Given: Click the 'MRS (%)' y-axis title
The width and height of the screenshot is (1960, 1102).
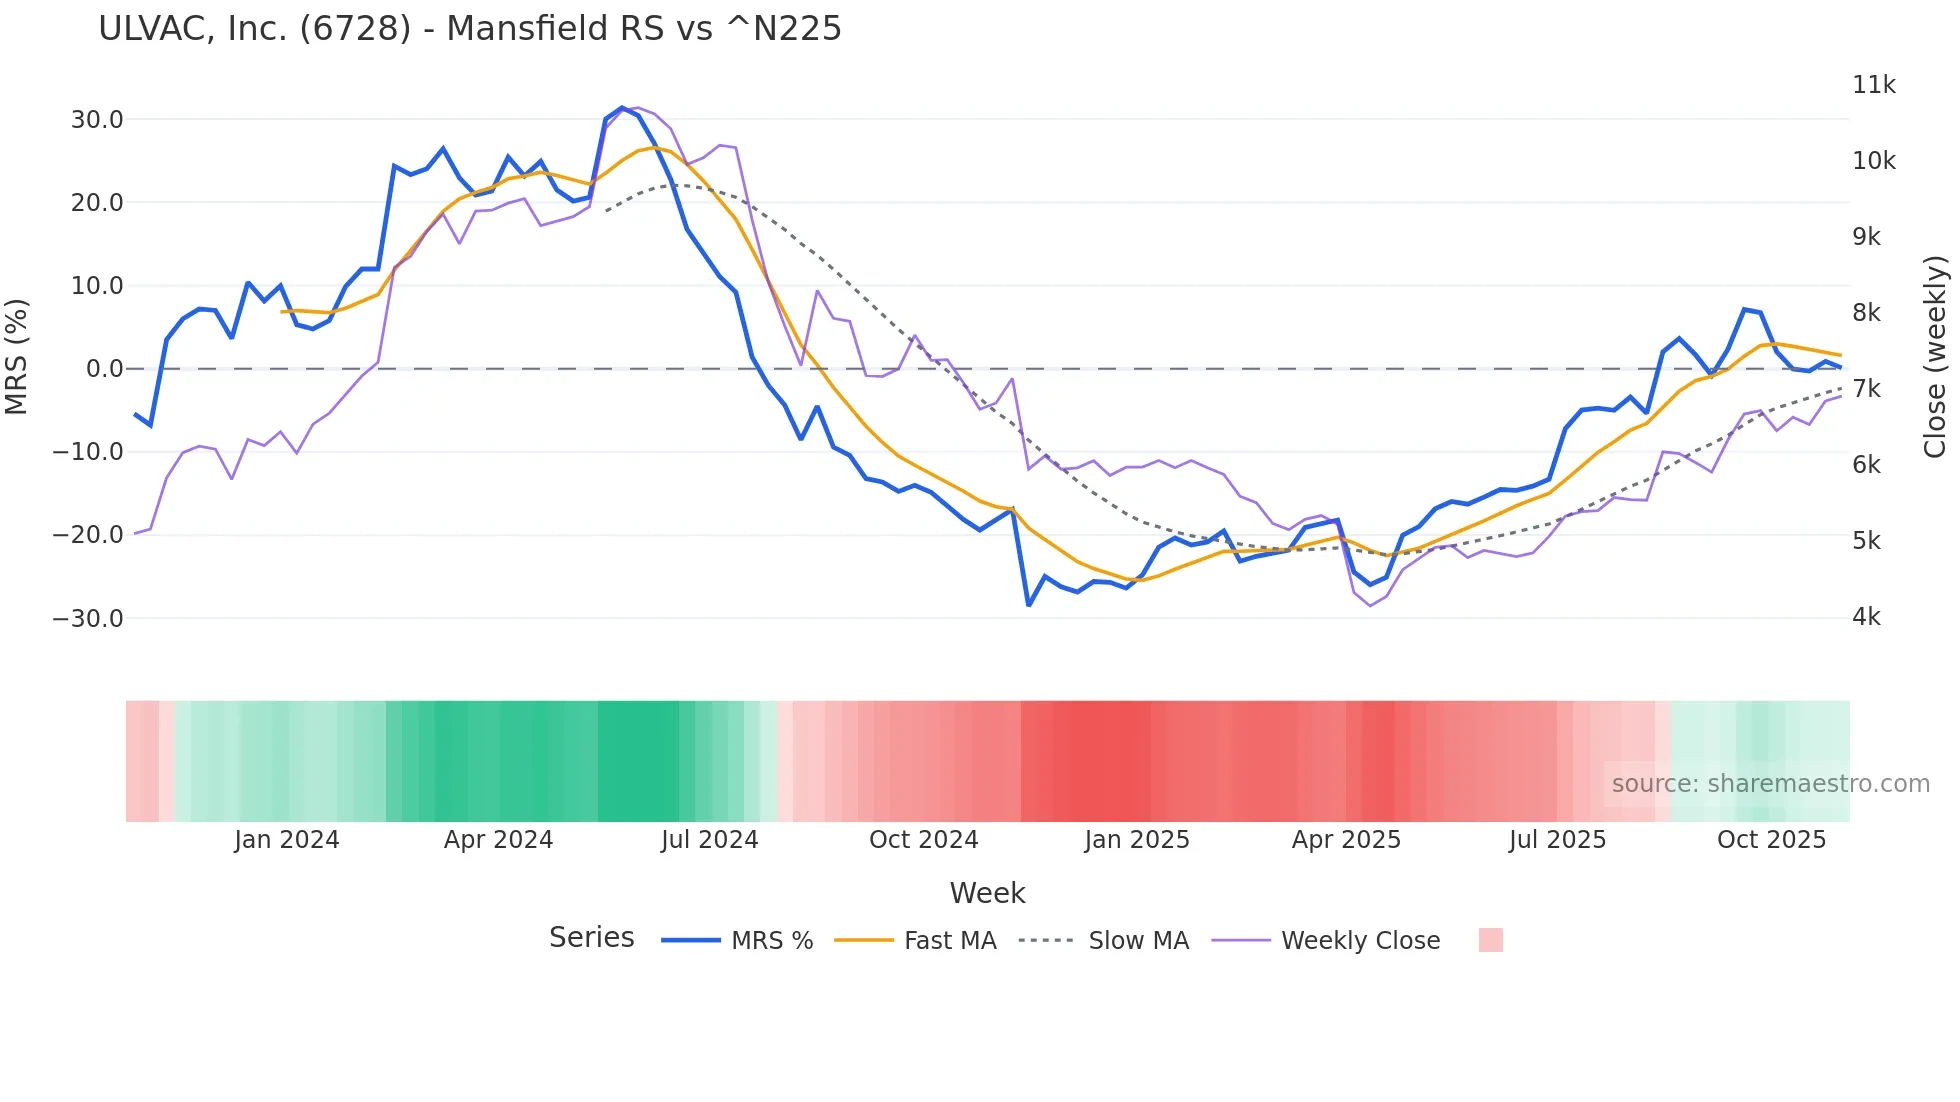Looking at the screenshot, I should click(17, 357).
